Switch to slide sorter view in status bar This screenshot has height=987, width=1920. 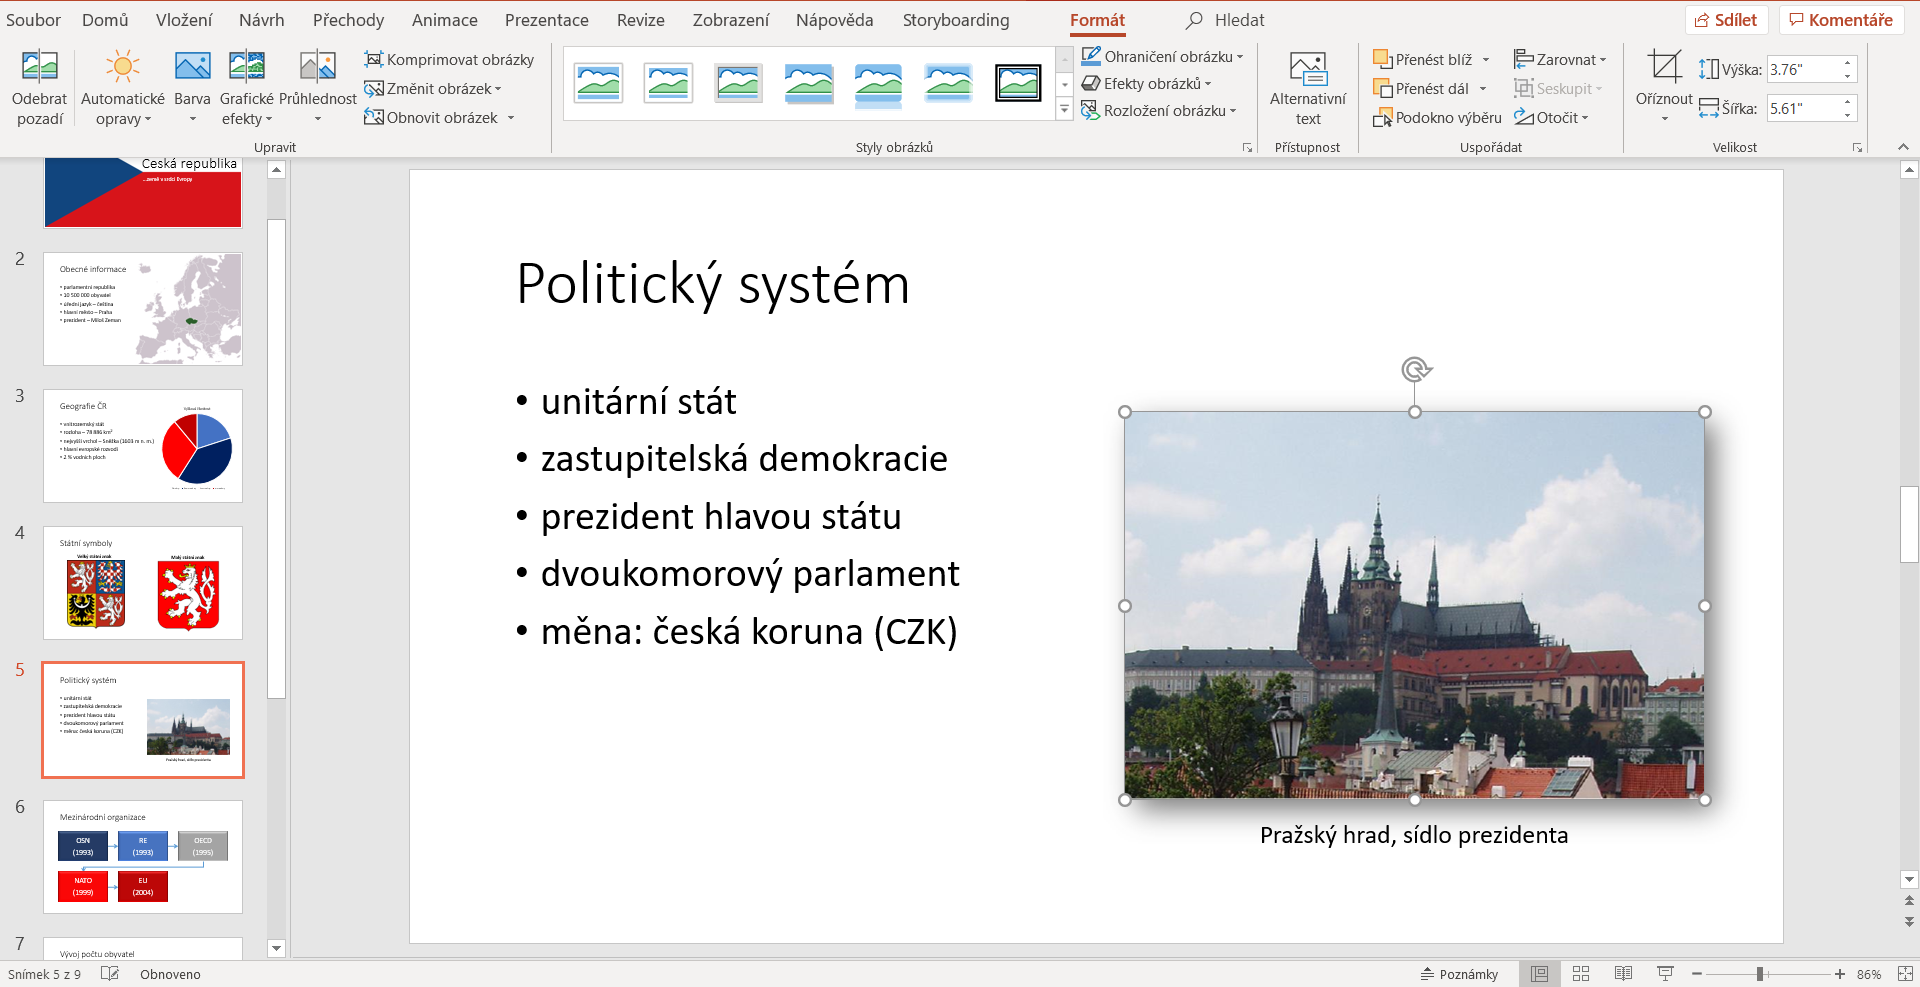(1581, 974)
